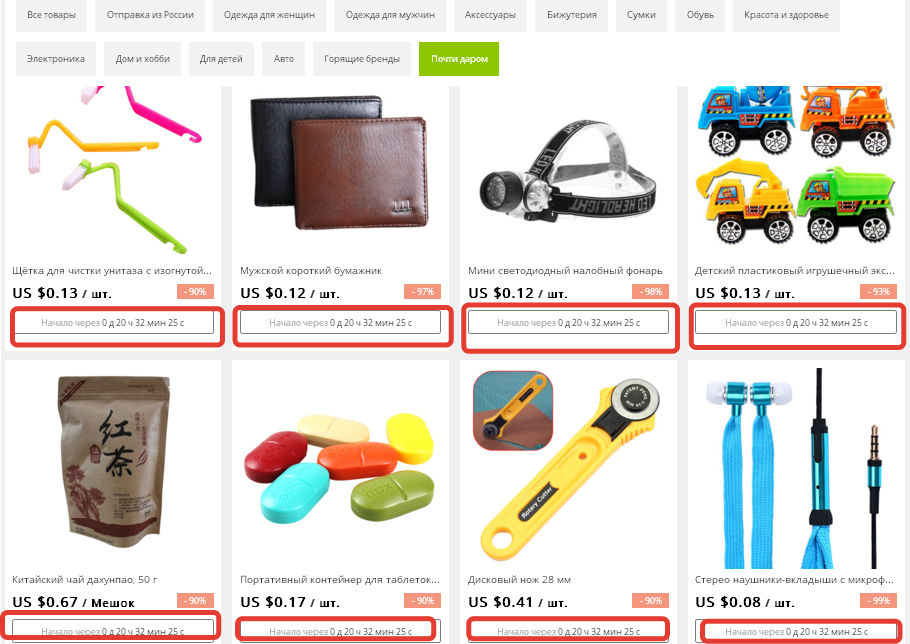
Task: Click the countdown button under toy trucks
Action: click(x=796, y=323)
